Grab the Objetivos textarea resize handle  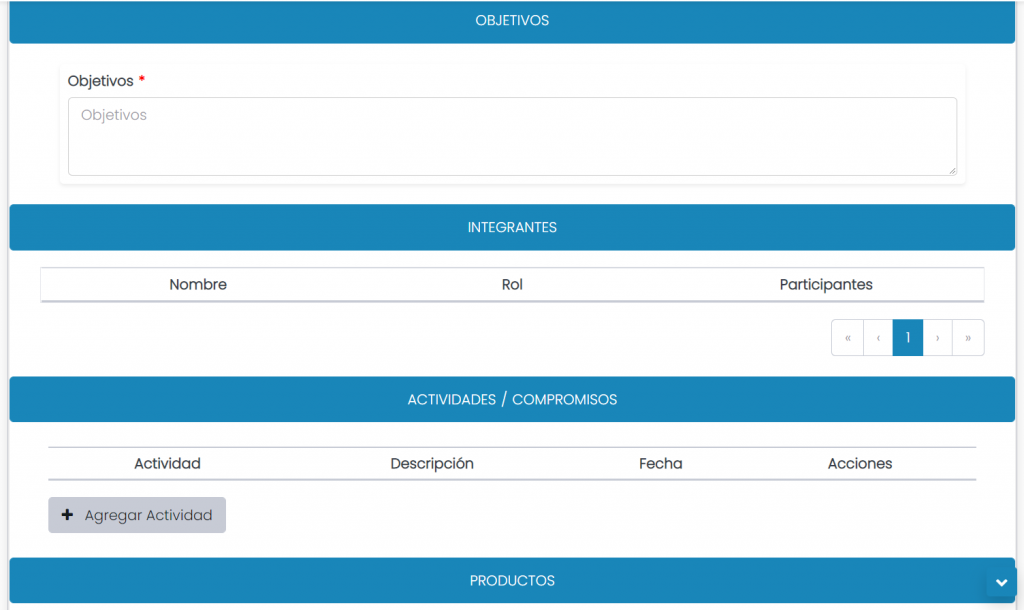tap(951, 170)
